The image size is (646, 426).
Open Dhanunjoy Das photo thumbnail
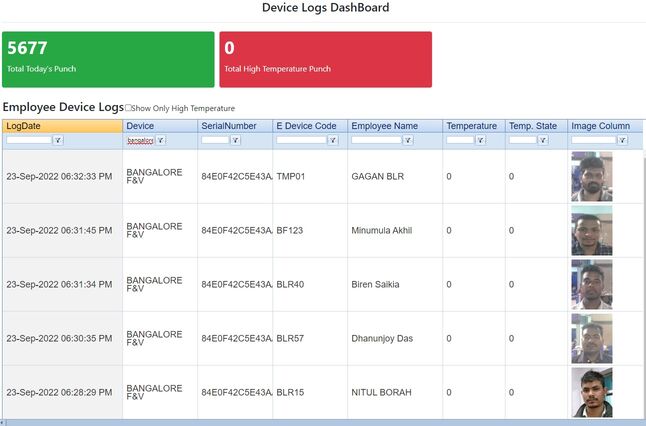(x=592, y=338)
